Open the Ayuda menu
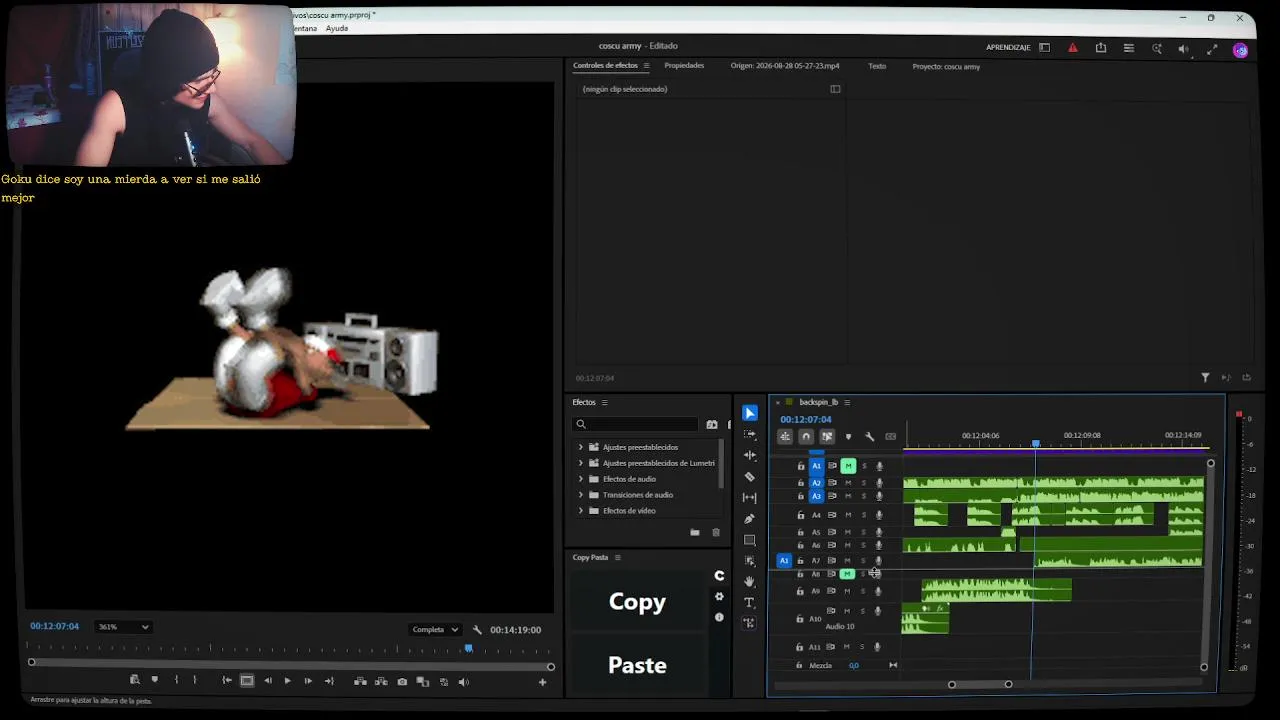The width and height of the screenshot is (1280, 720). tap(337, 28)
